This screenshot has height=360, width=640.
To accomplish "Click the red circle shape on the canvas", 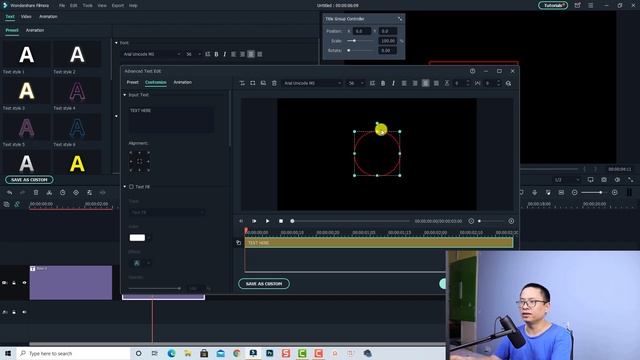I will (377, 153).
